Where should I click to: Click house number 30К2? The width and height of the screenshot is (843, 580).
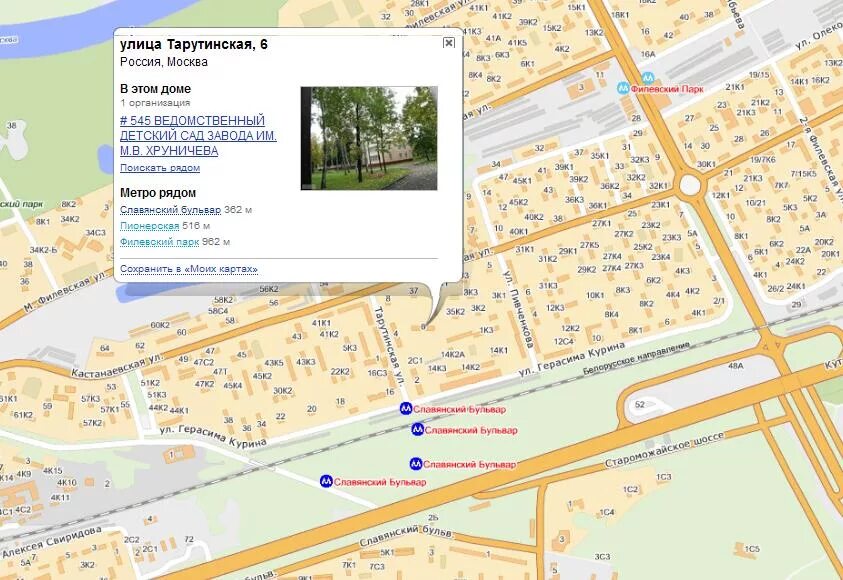click(283, 390)
